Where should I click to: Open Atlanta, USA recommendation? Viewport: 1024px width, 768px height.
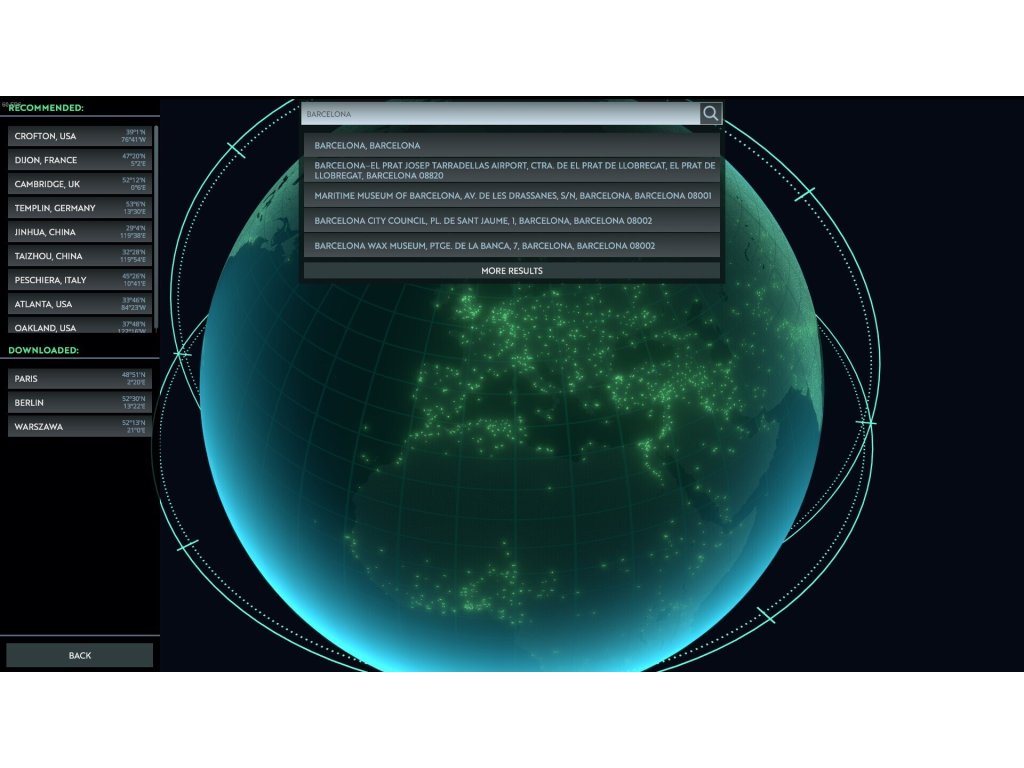tap(80, 304)
